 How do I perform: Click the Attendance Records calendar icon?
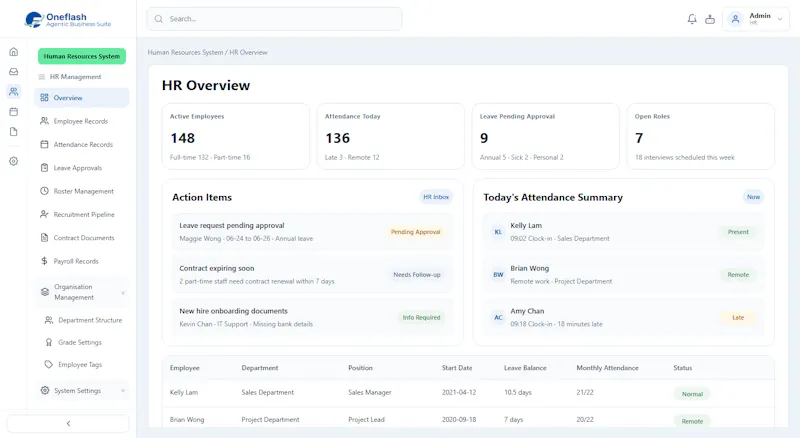point(44,144)
